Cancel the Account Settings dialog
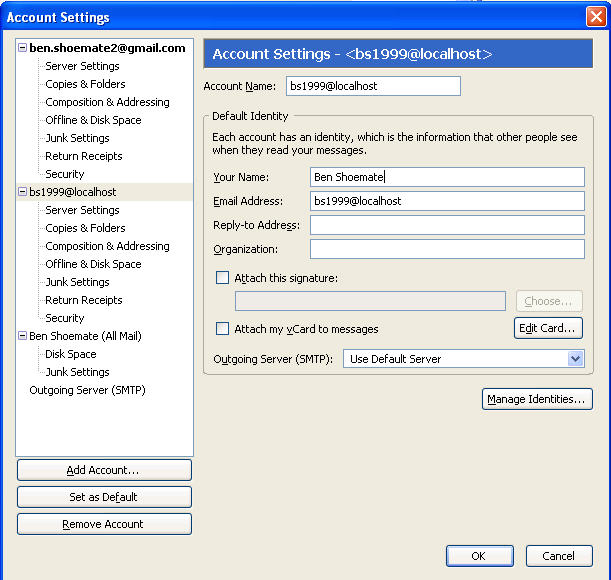This screenshot has height=580, width=611. (x=558, y=556)
